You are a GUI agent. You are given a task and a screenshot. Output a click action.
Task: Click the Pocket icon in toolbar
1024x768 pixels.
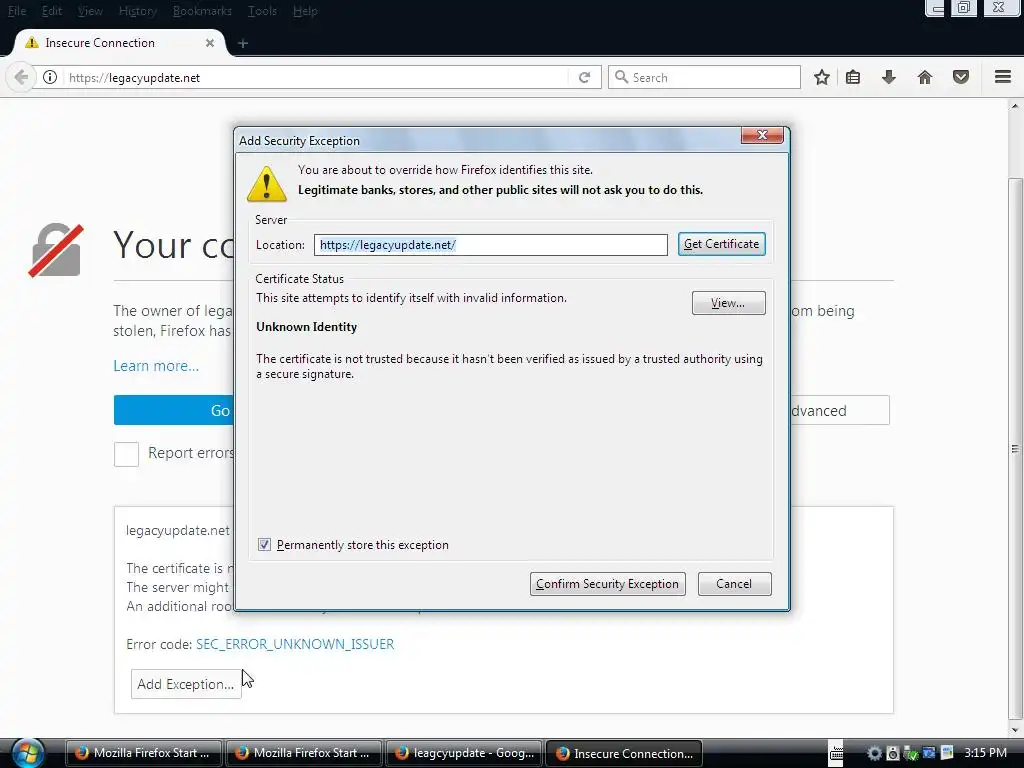click(x=961, y=78)
